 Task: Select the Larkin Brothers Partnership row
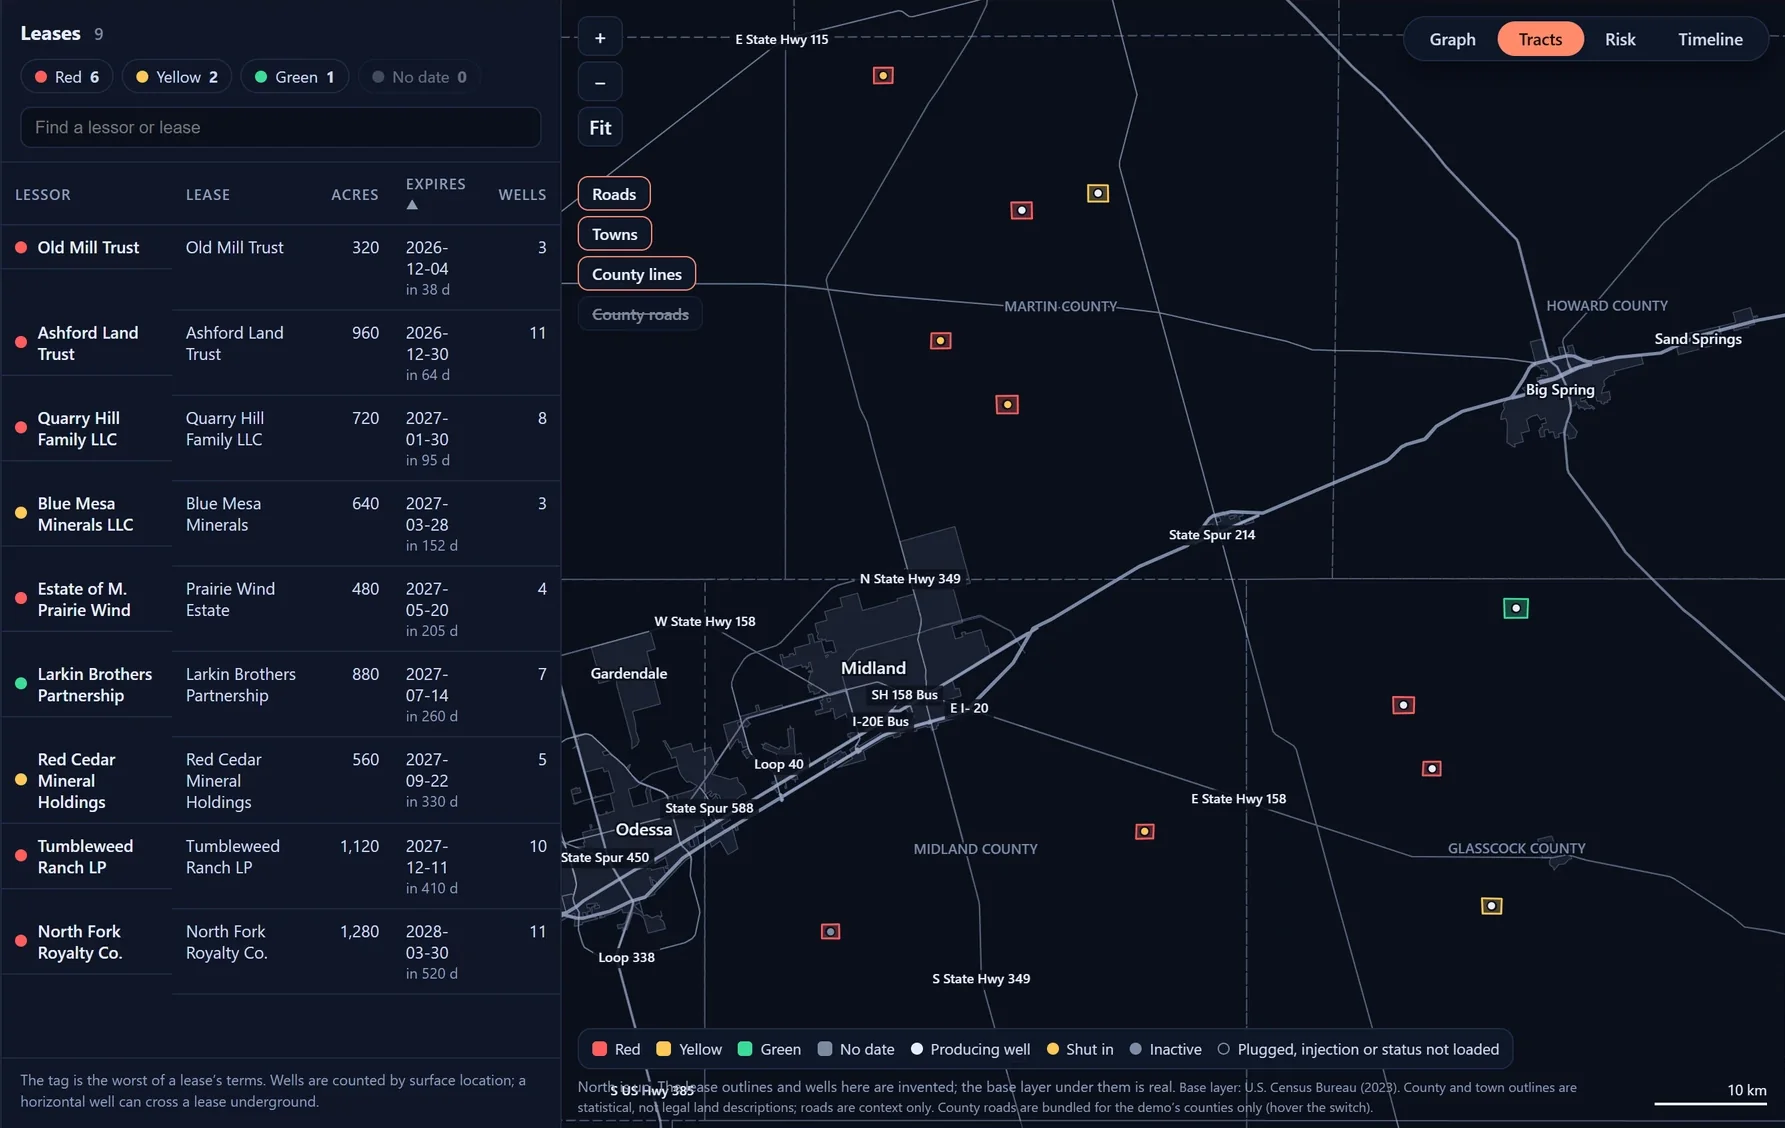click(x=280, y=694)
